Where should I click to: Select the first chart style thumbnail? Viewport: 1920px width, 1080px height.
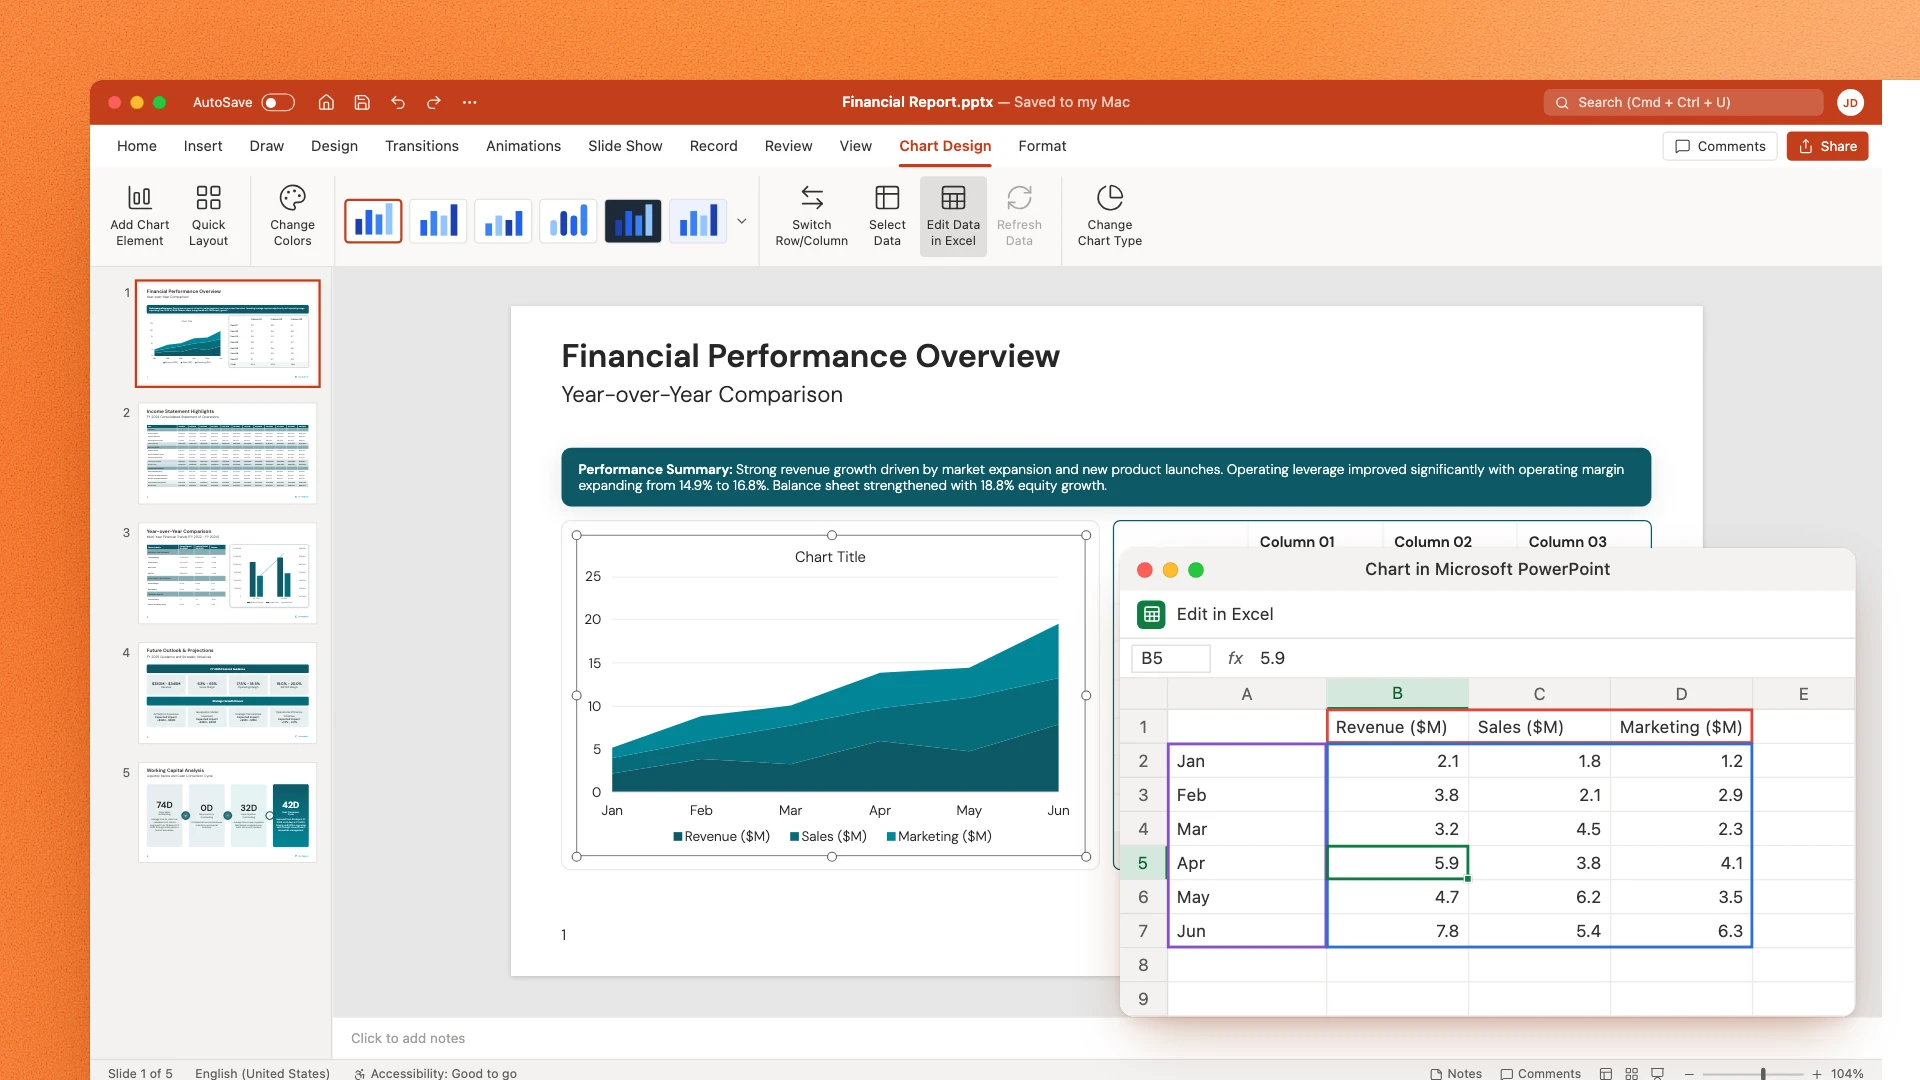coord(373,221)
